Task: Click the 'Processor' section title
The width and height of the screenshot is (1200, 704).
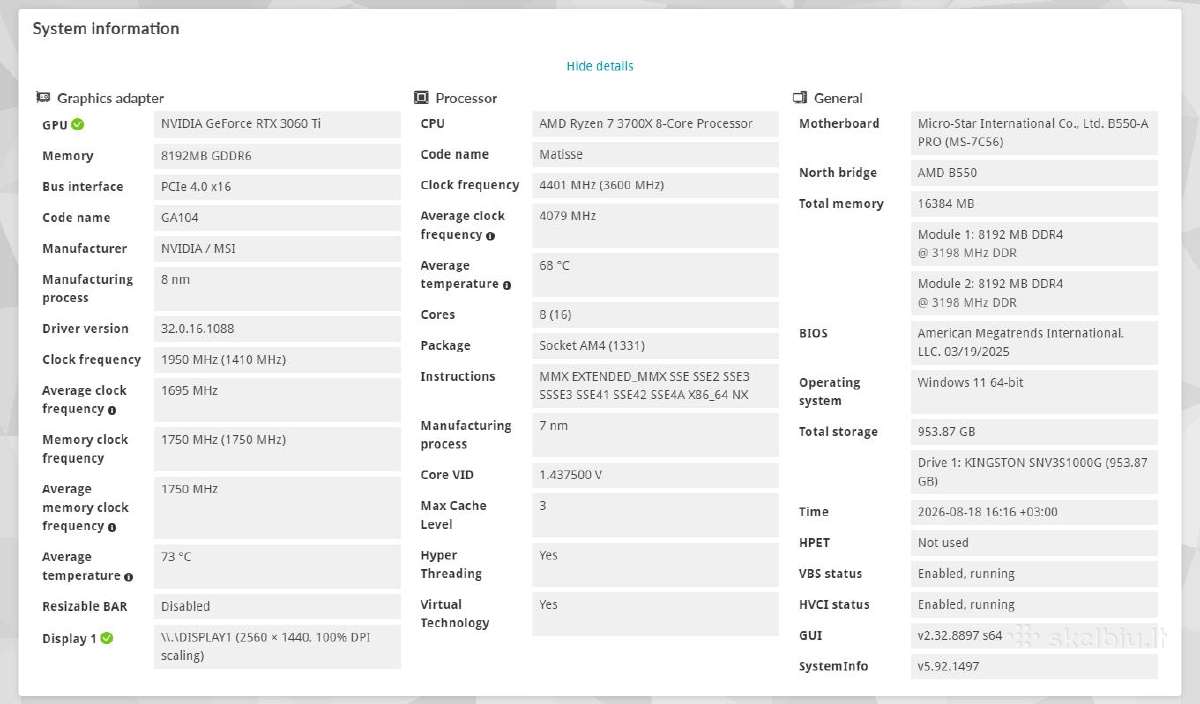Action: (466, 98)
